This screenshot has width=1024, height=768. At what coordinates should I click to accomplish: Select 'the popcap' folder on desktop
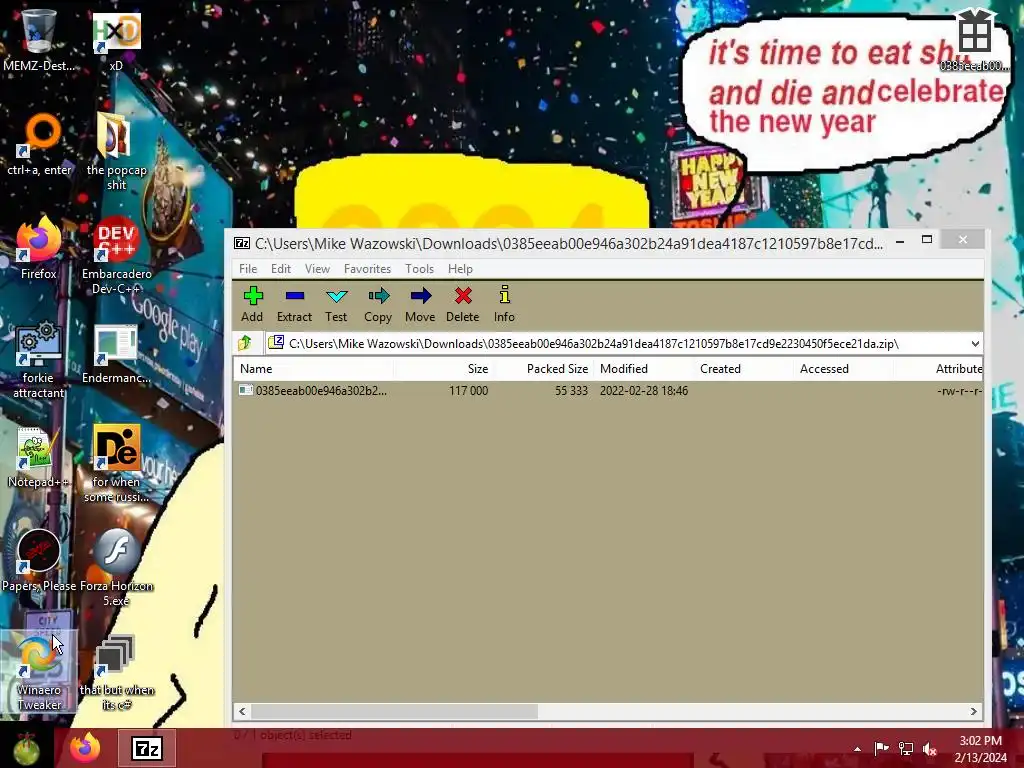coord(117,152)
